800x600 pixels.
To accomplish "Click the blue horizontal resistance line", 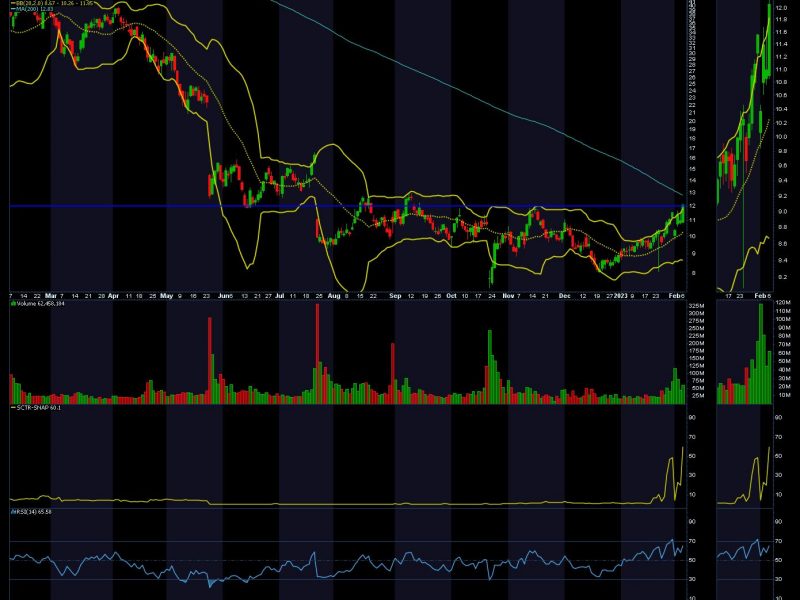I will 300,206.
